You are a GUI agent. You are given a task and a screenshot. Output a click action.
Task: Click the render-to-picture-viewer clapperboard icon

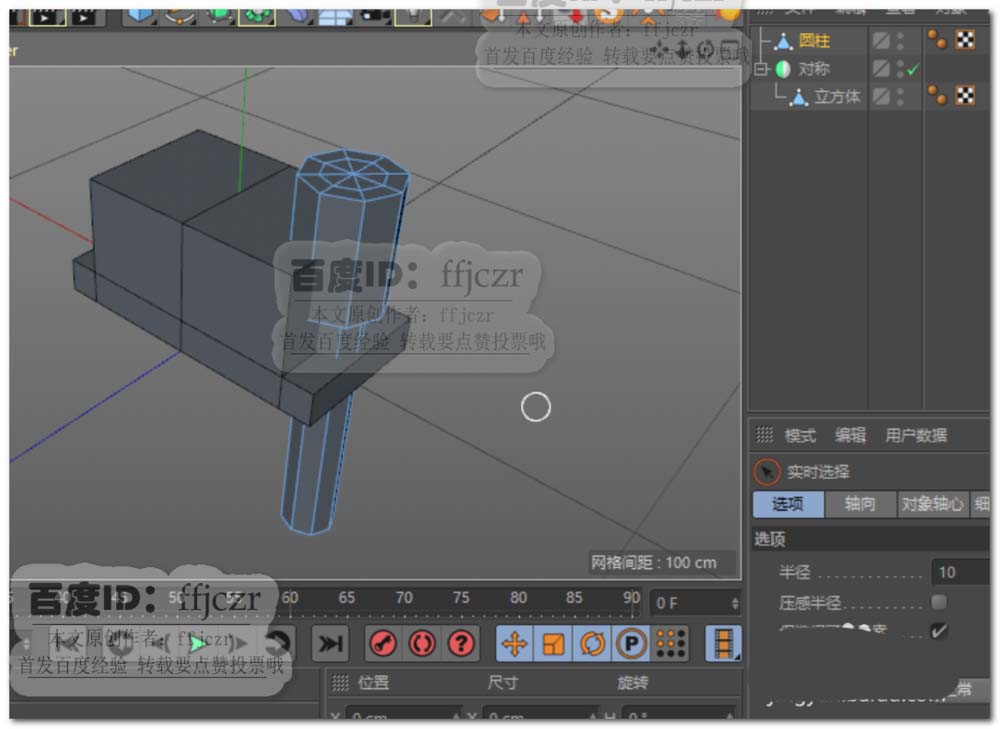point(47,16)
